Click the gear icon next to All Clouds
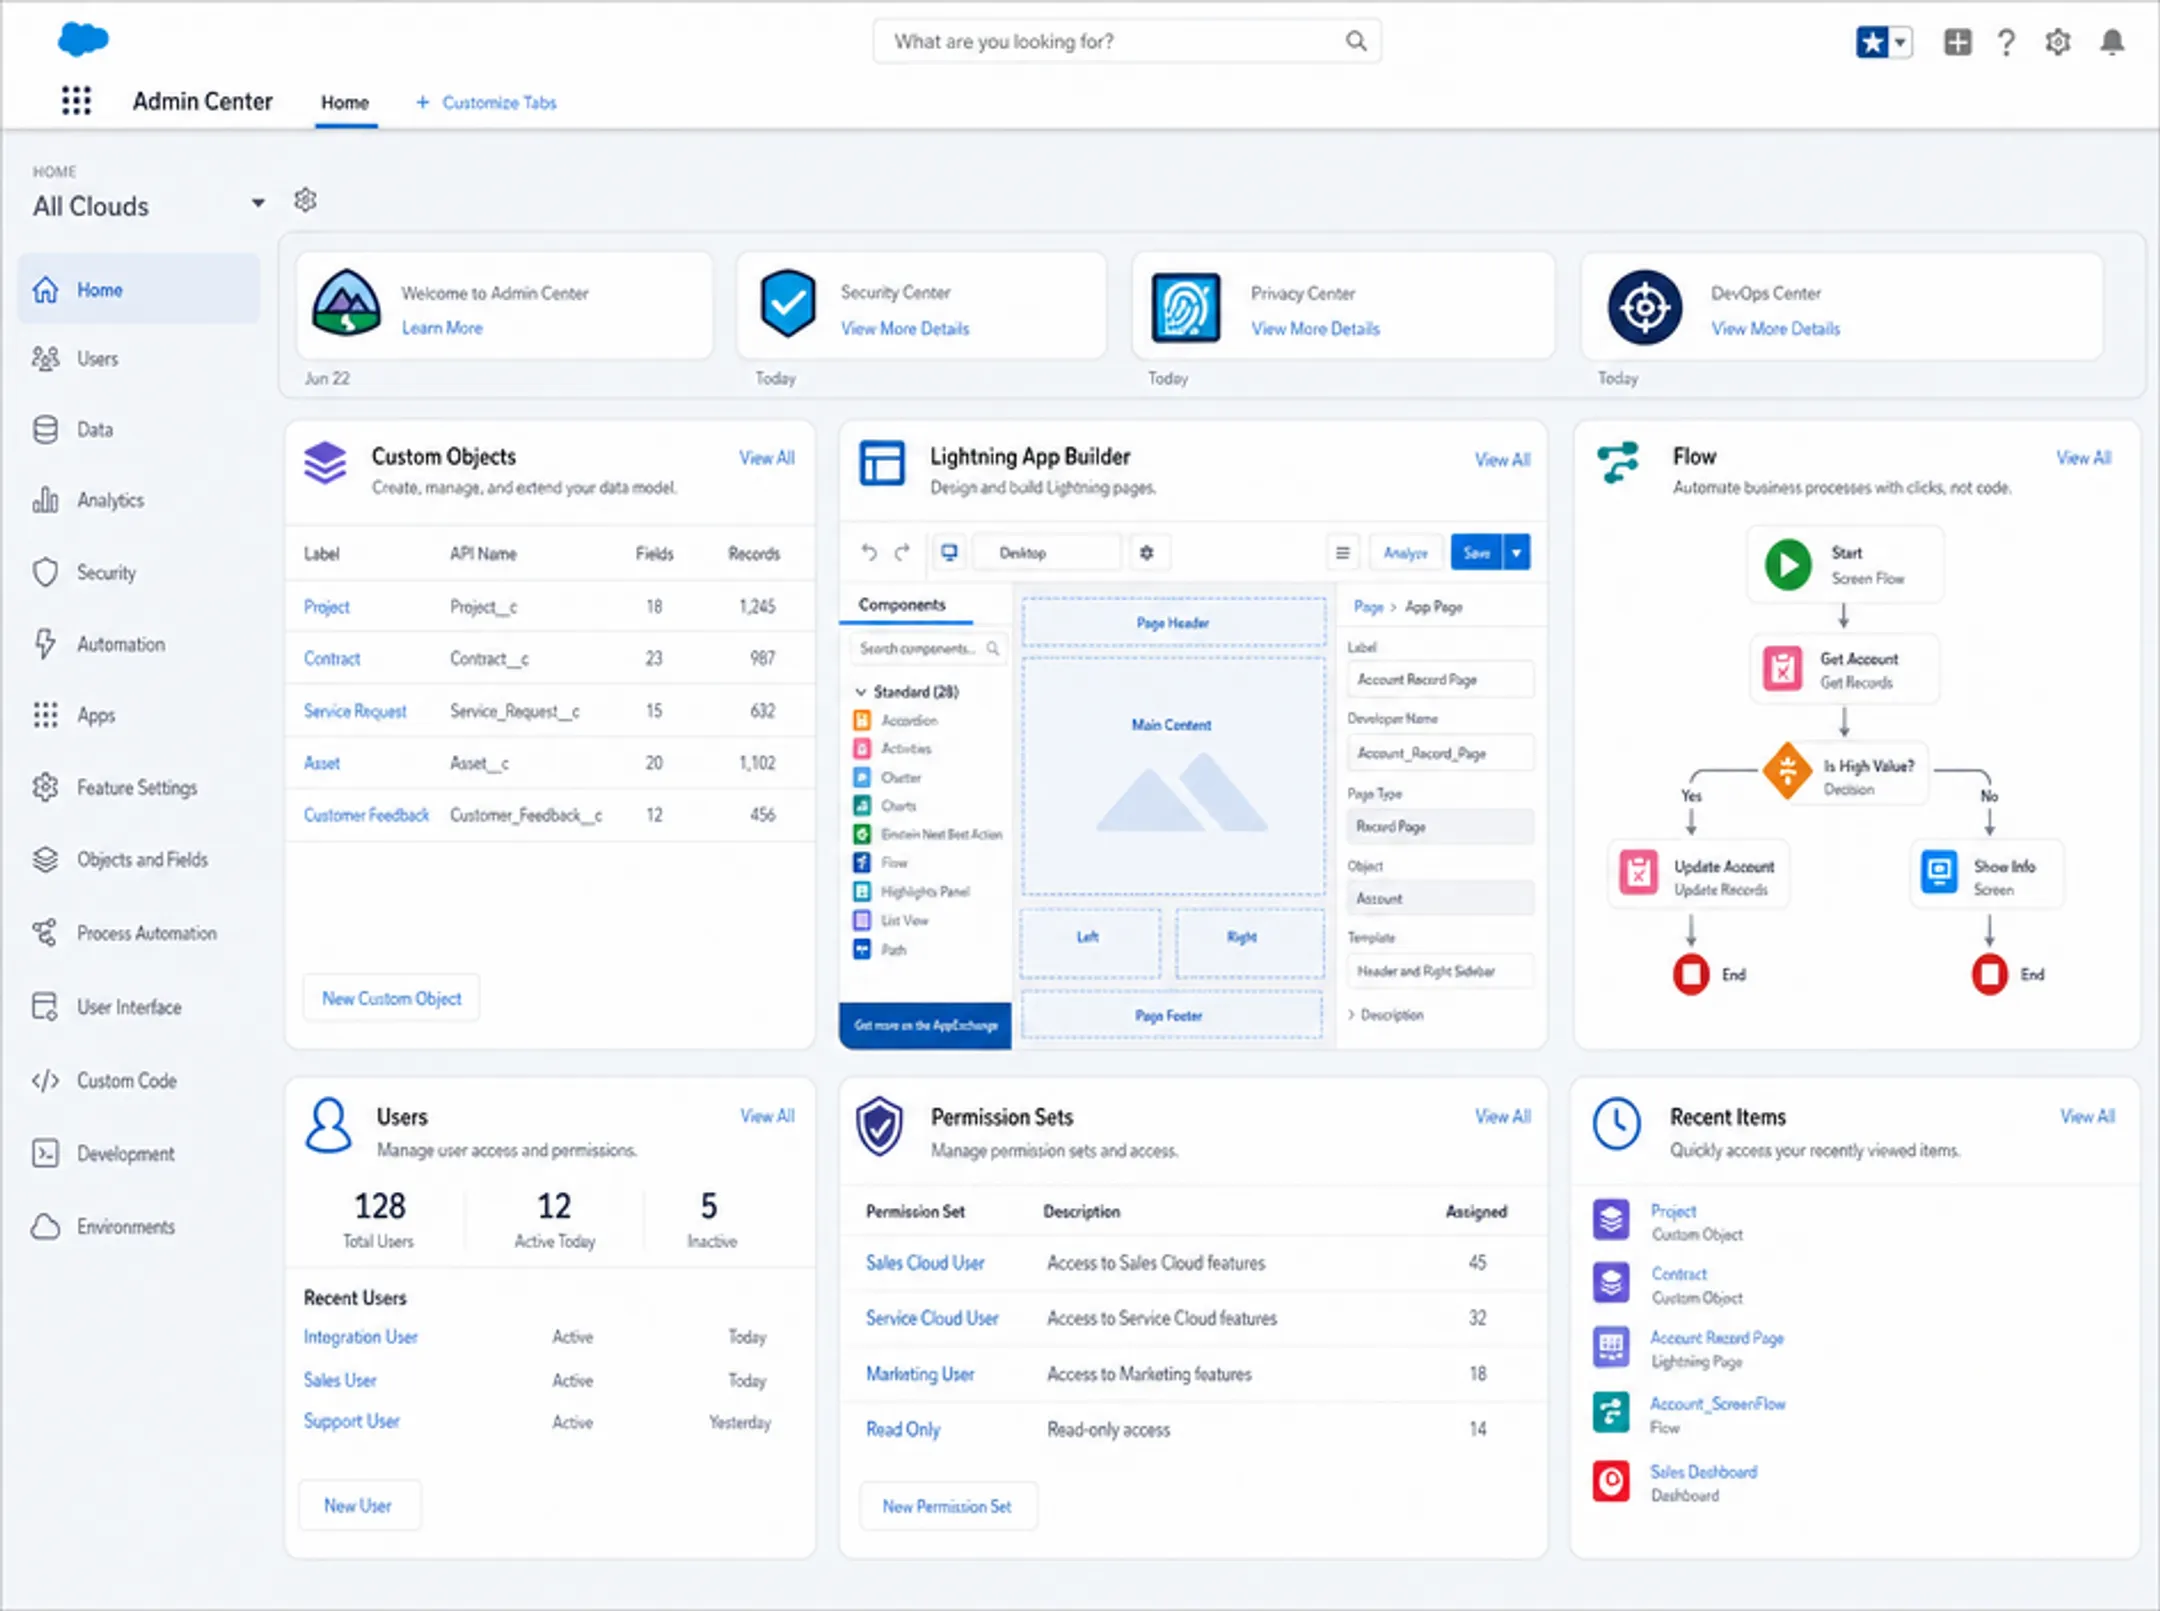 pos(305,200)
